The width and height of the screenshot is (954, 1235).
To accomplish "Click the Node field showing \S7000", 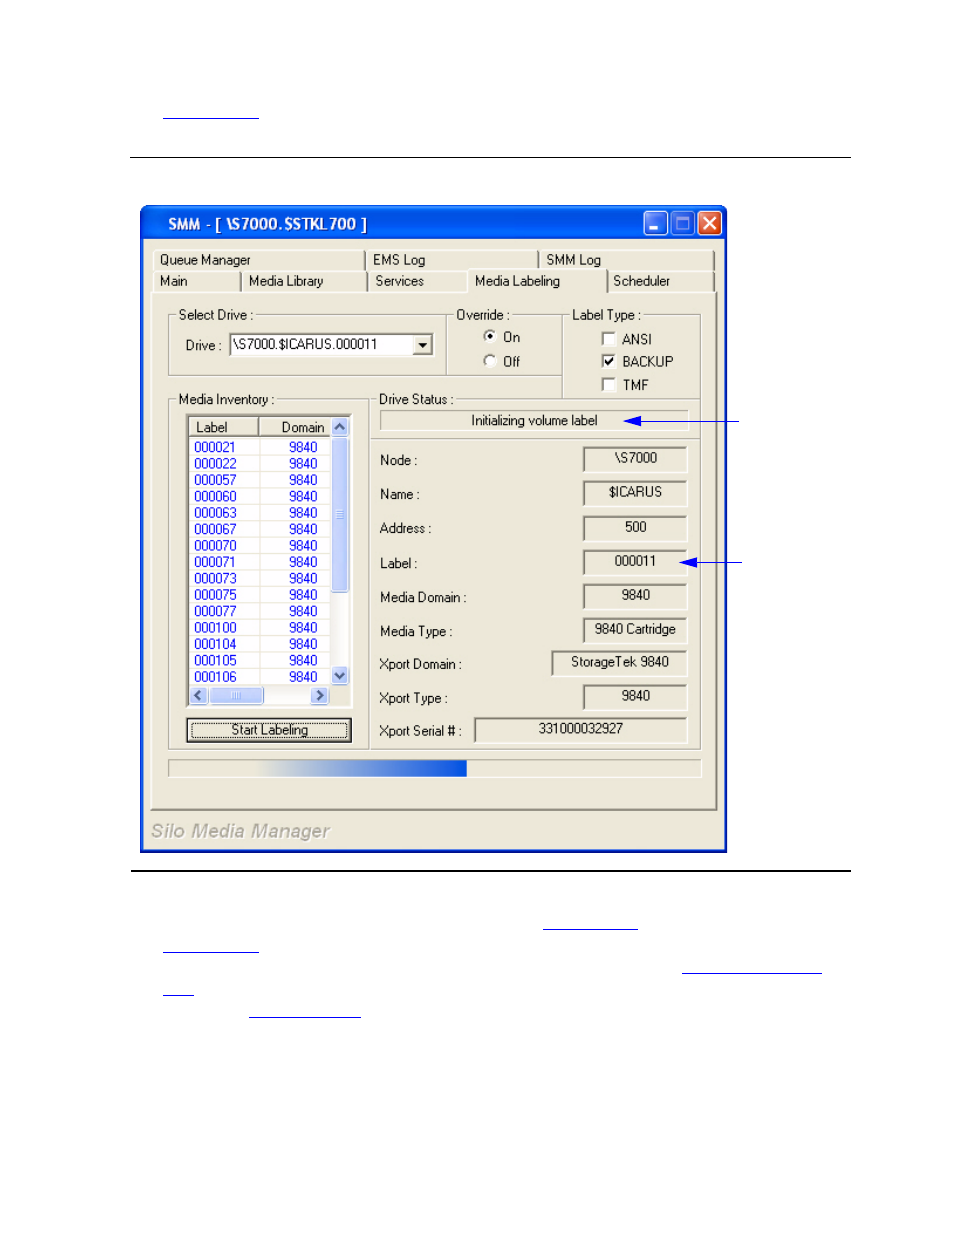I will [635, 458].
